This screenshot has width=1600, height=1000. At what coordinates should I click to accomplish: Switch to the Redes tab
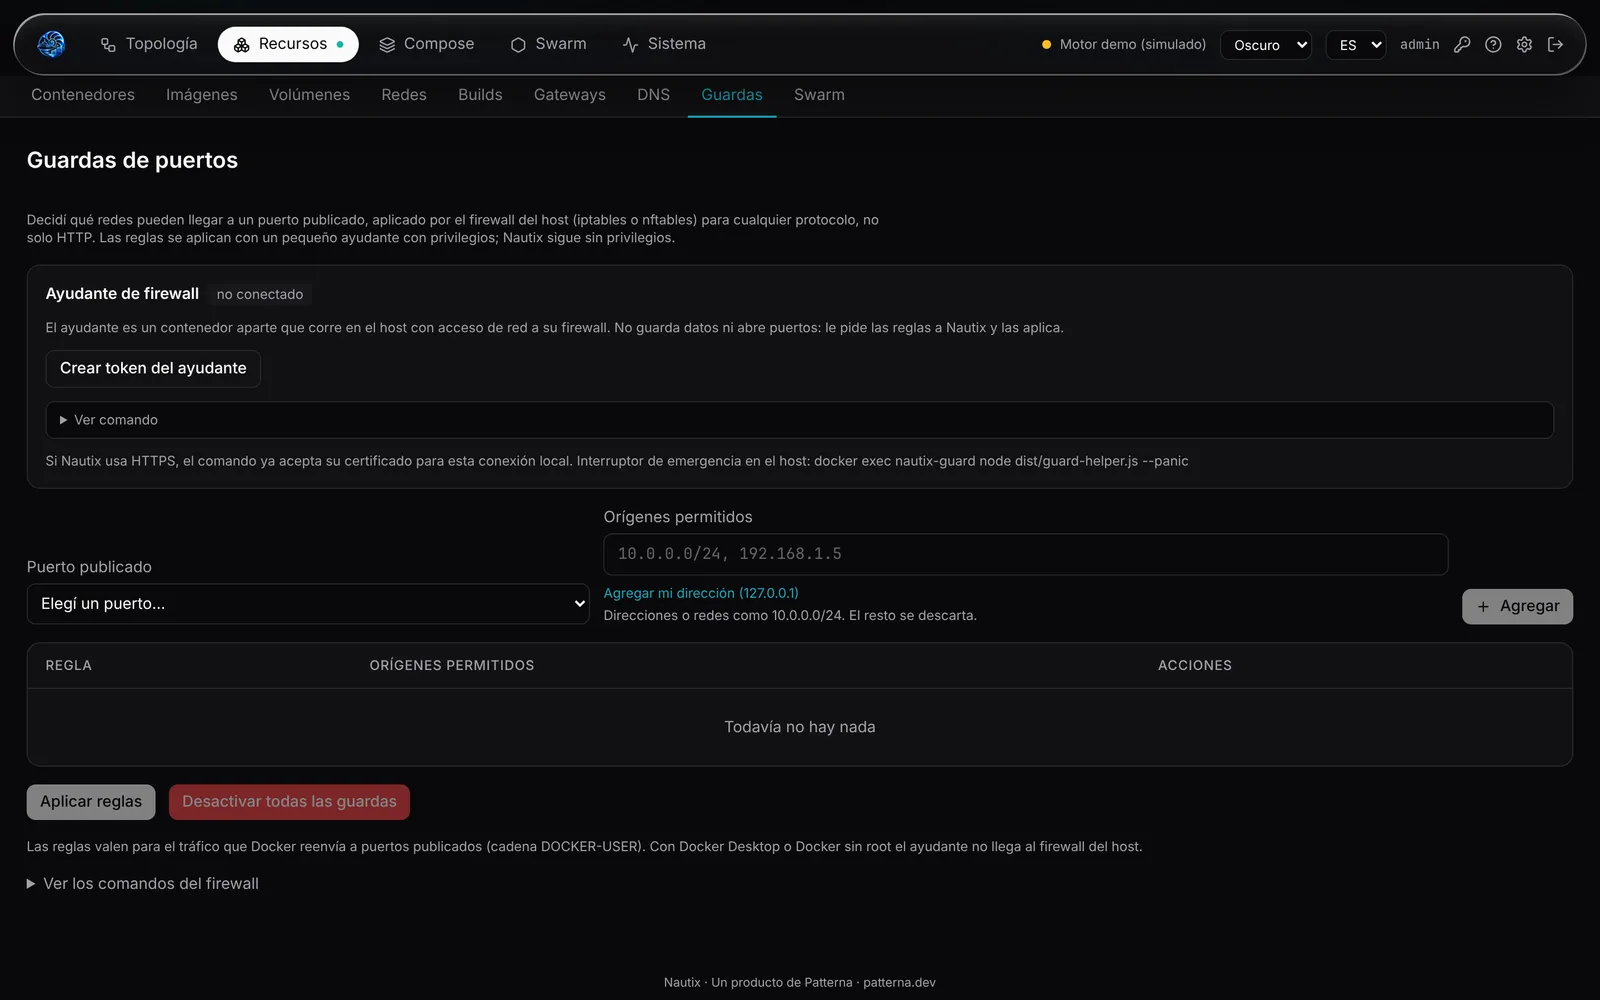point(404,95)
